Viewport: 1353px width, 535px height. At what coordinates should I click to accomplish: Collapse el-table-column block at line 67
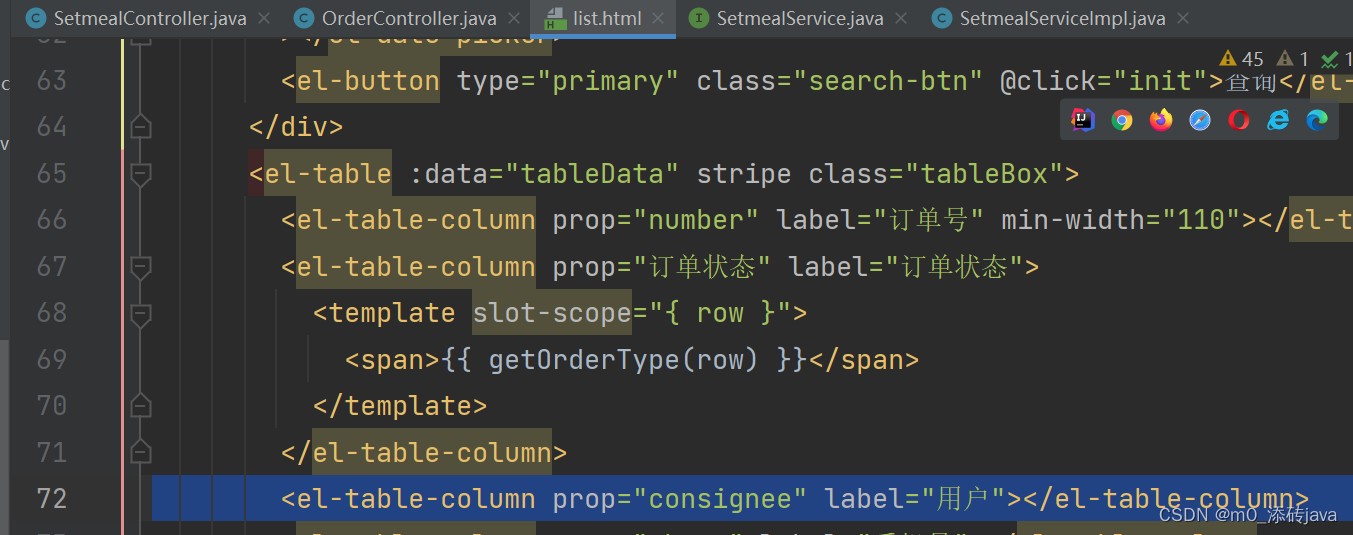(x=141, y=267)
